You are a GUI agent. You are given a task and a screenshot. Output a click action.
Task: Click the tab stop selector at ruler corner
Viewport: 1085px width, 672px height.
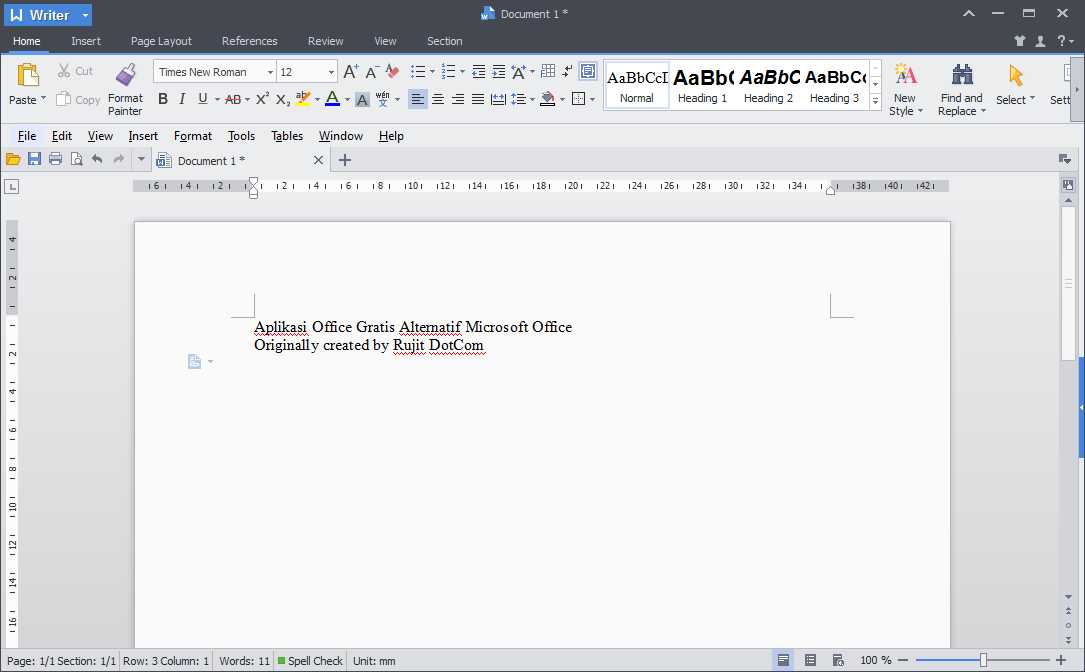pyautogui.click(x=12, y=186)
